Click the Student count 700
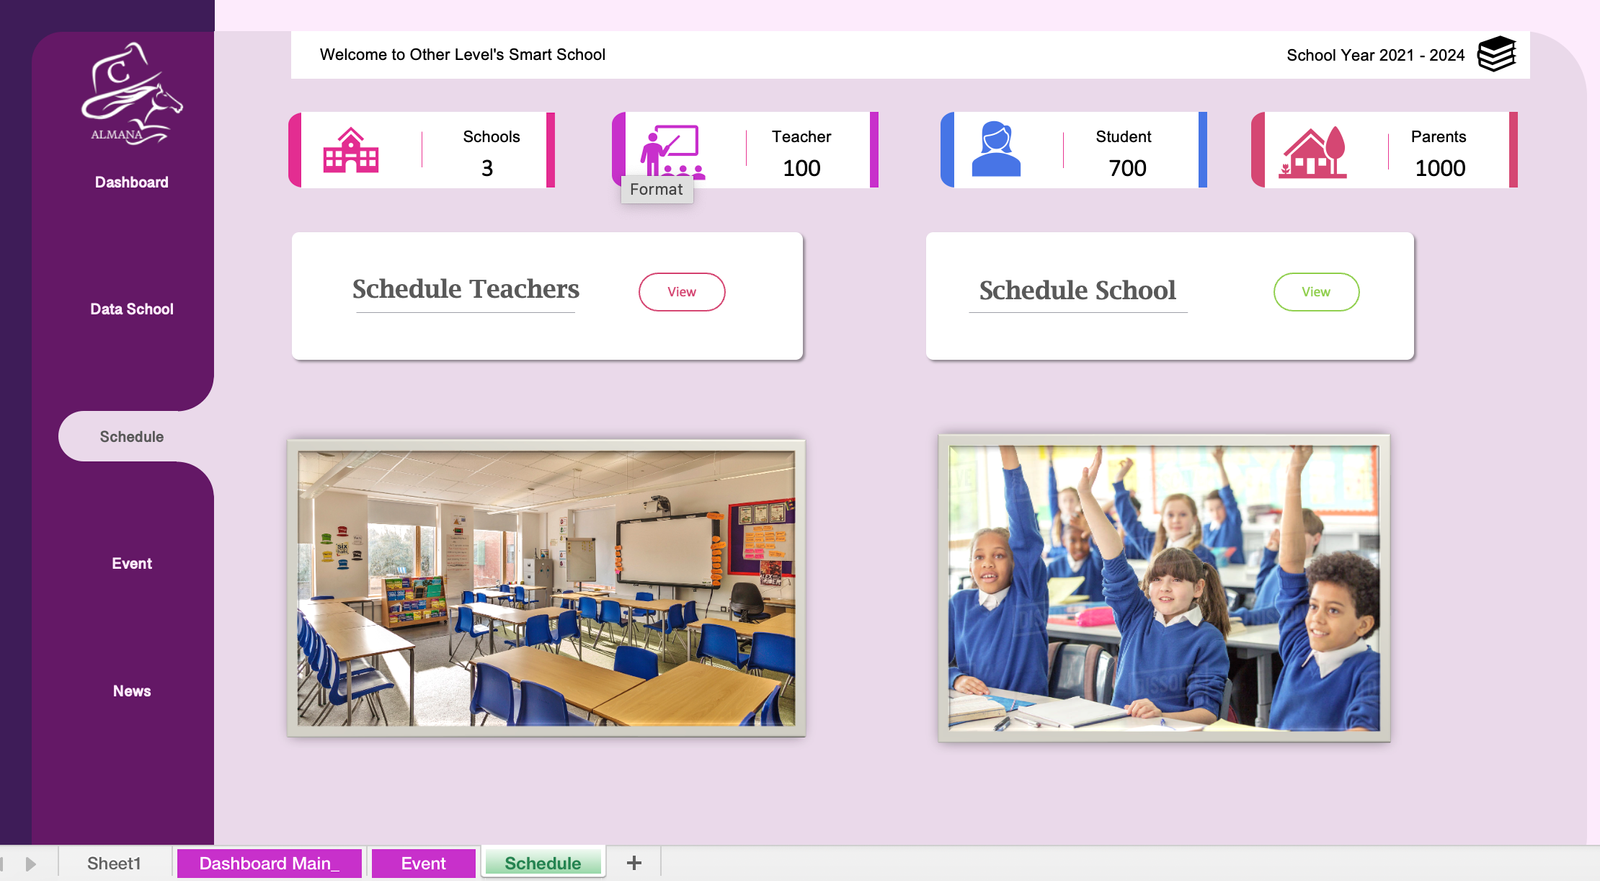1600x881 pixels. [x=1127, y=168]
